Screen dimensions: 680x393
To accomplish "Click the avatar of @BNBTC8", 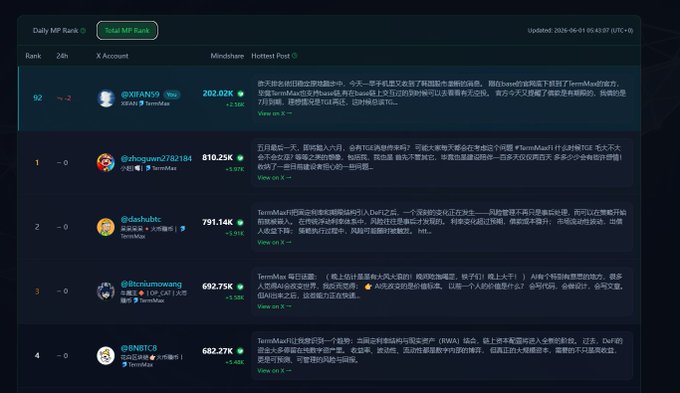I will [x=106, y=355].
